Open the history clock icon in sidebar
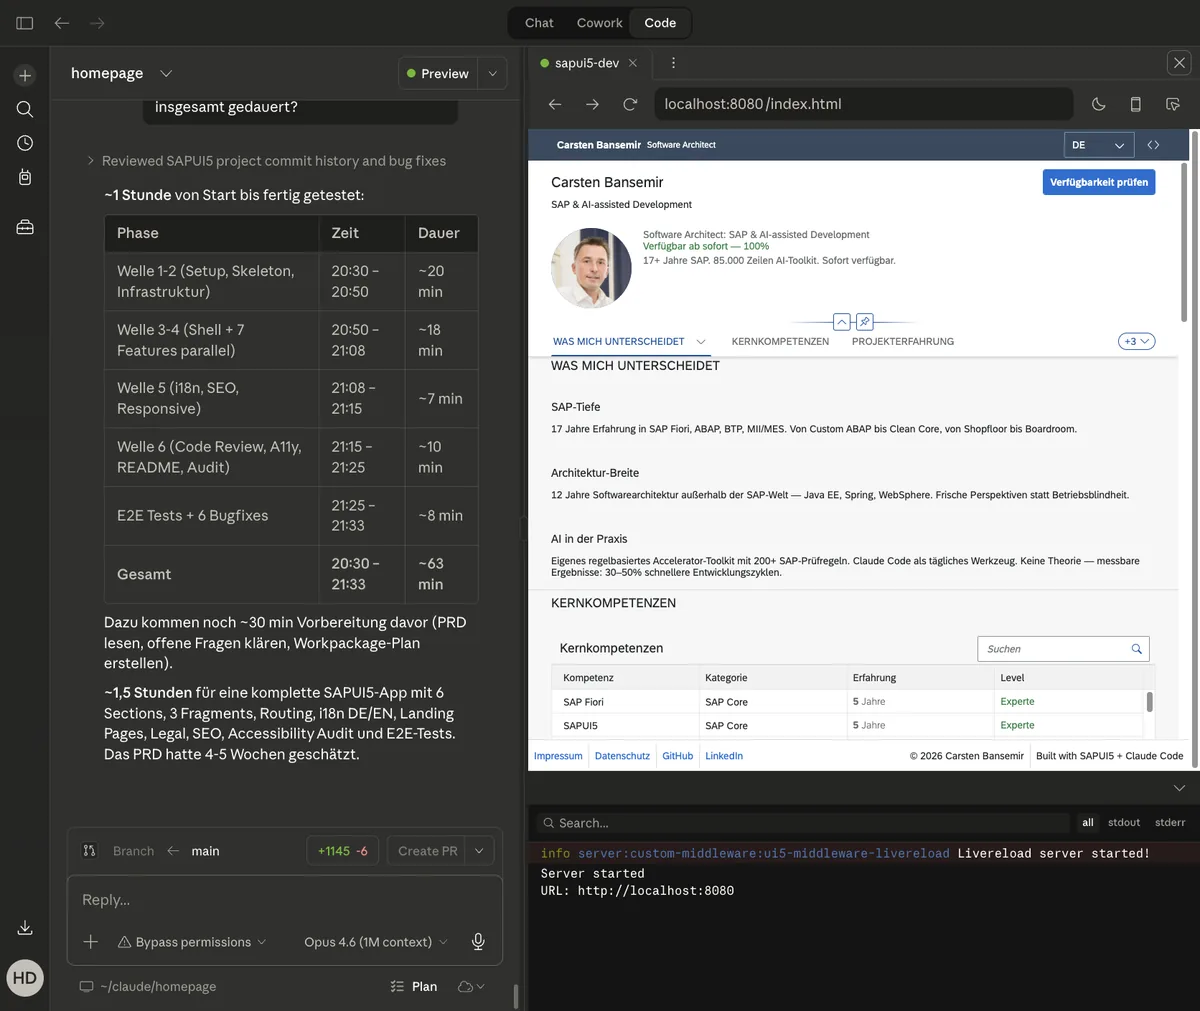Screen dimensions: 1200x1011 25,143
